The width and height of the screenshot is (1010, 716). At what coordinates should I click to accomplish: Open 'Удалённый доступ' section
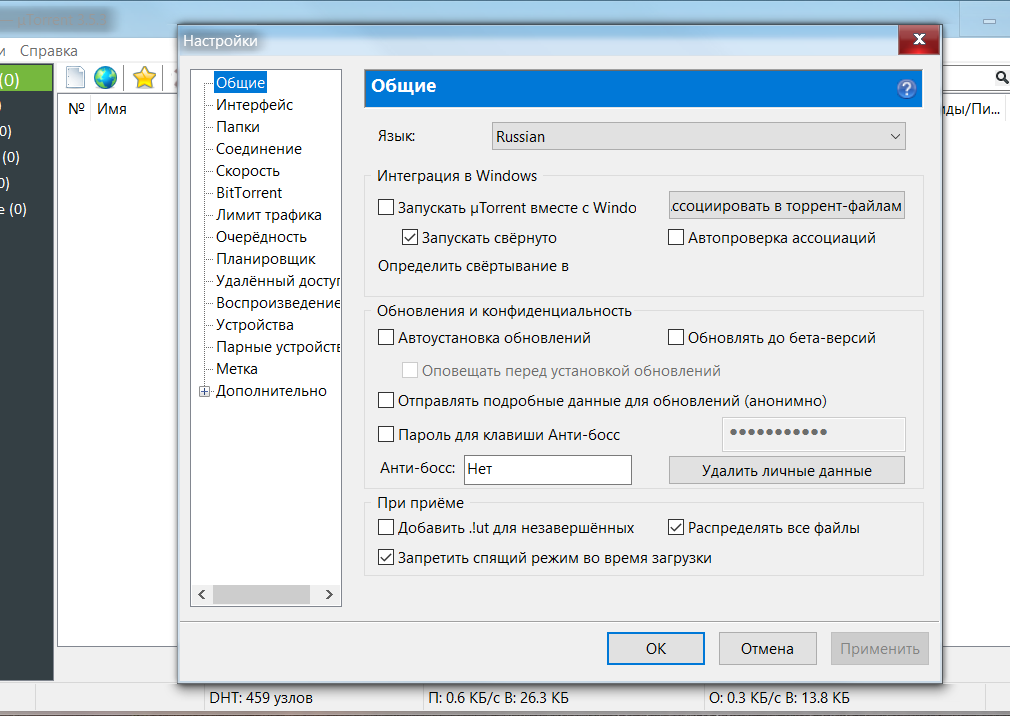(x=278, y=281)
